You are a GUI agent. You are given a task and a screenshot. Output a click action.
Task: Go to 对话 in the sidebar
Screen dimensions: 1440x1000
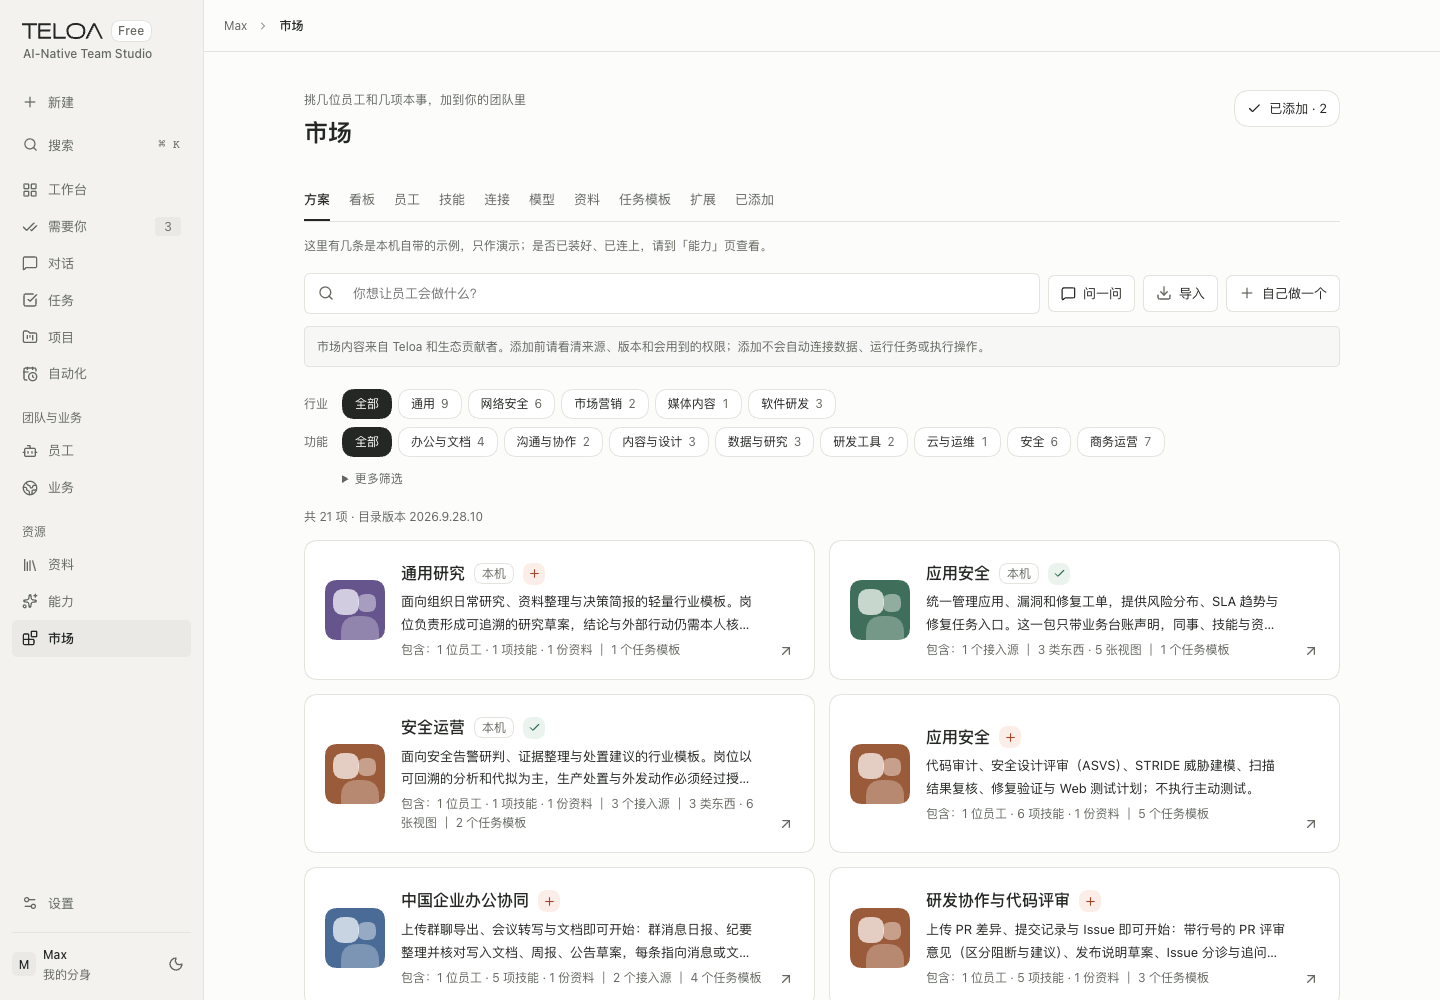101,264
